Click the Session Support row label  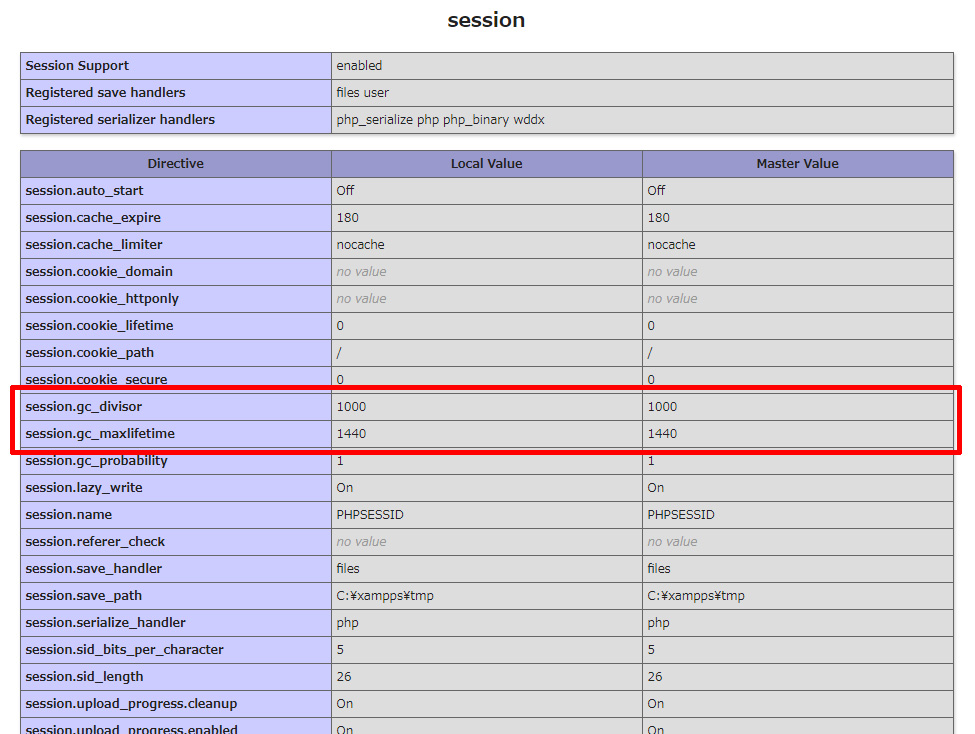77,66
